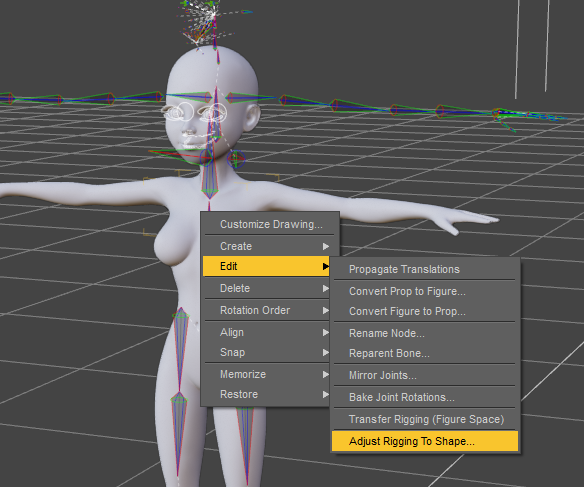Choose Transfer Rigging (Figure Space)
Viewport: 584px width, 487px height.
coord(425,419)
